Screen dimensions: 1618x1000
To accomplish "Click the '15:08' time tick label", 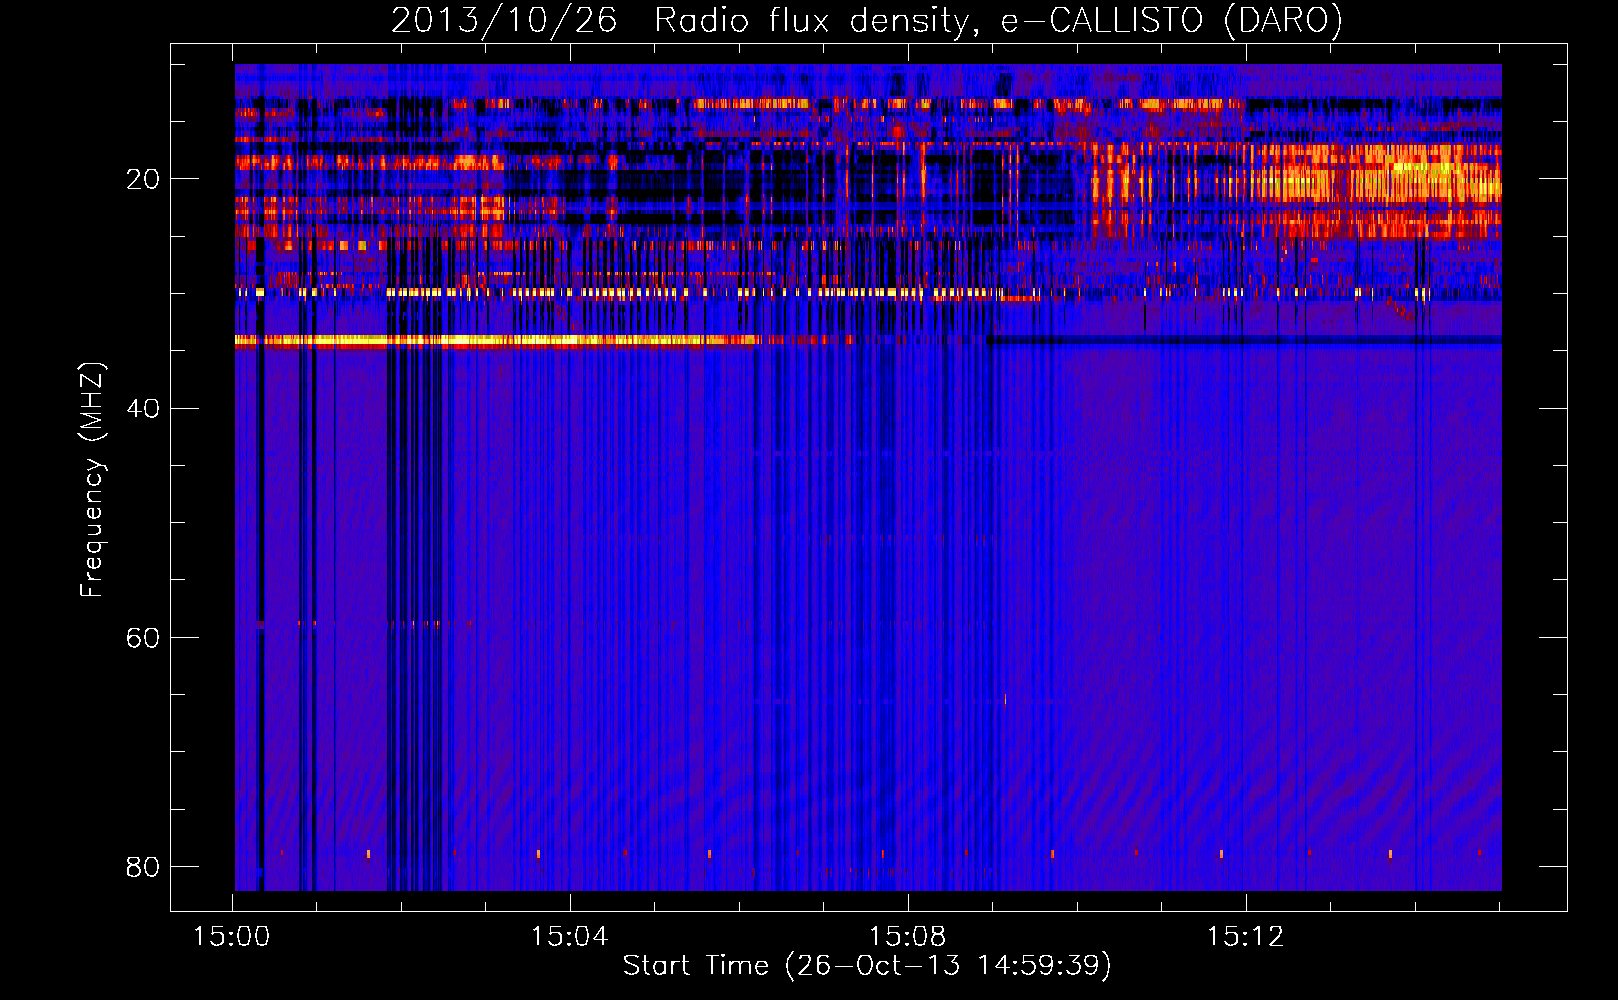I will click(907, 937).
